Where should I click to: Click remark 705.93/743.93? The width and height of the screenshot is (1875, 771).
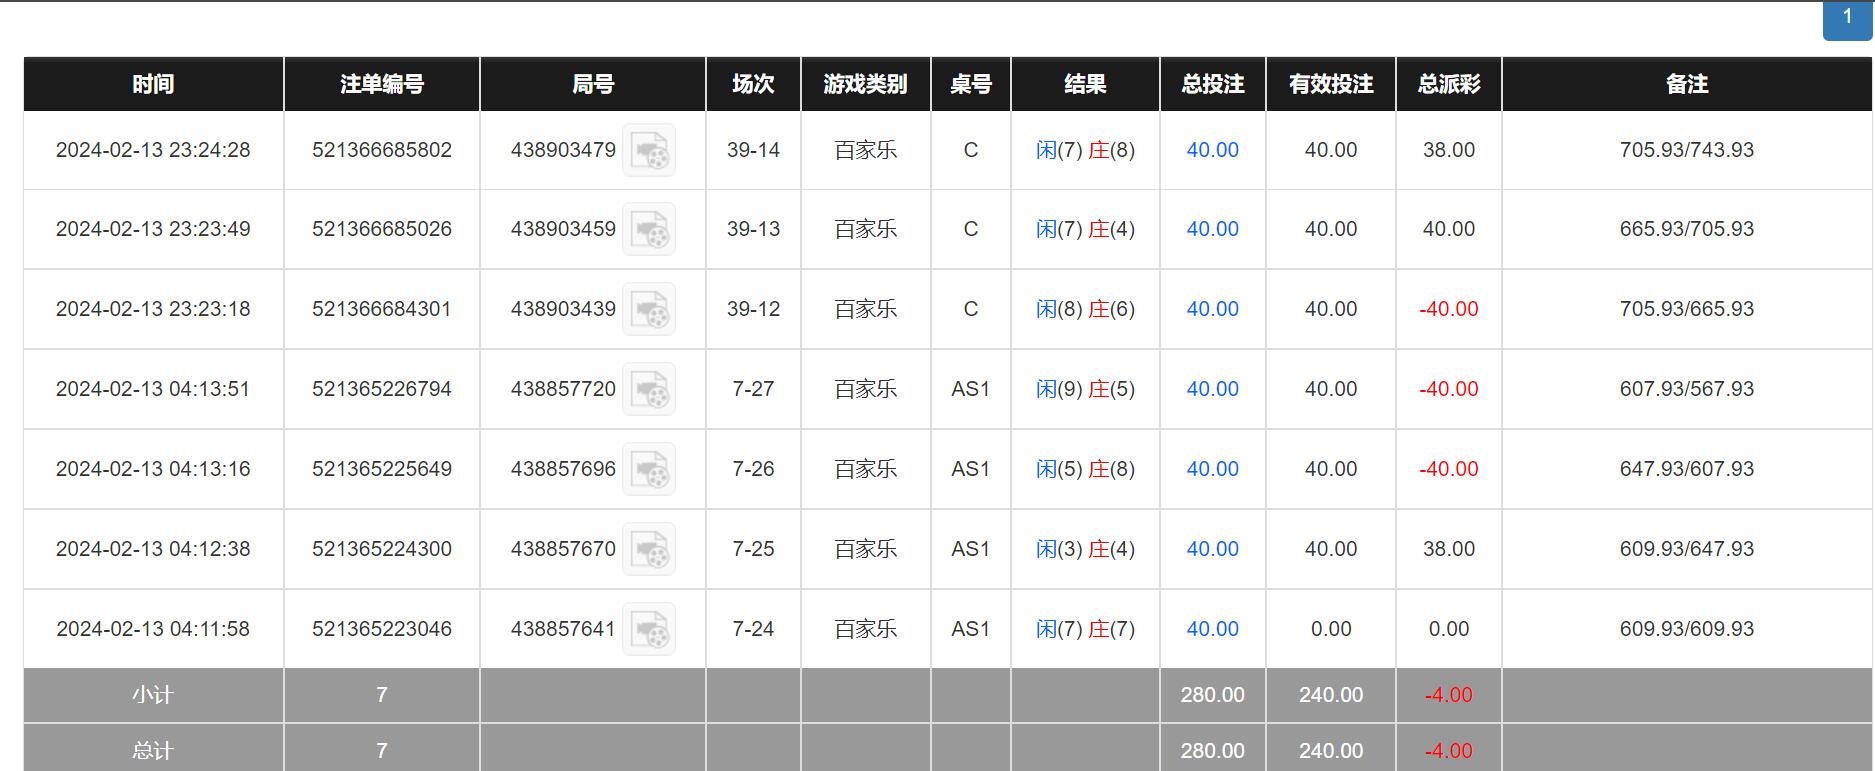[x=1687, y=150]
